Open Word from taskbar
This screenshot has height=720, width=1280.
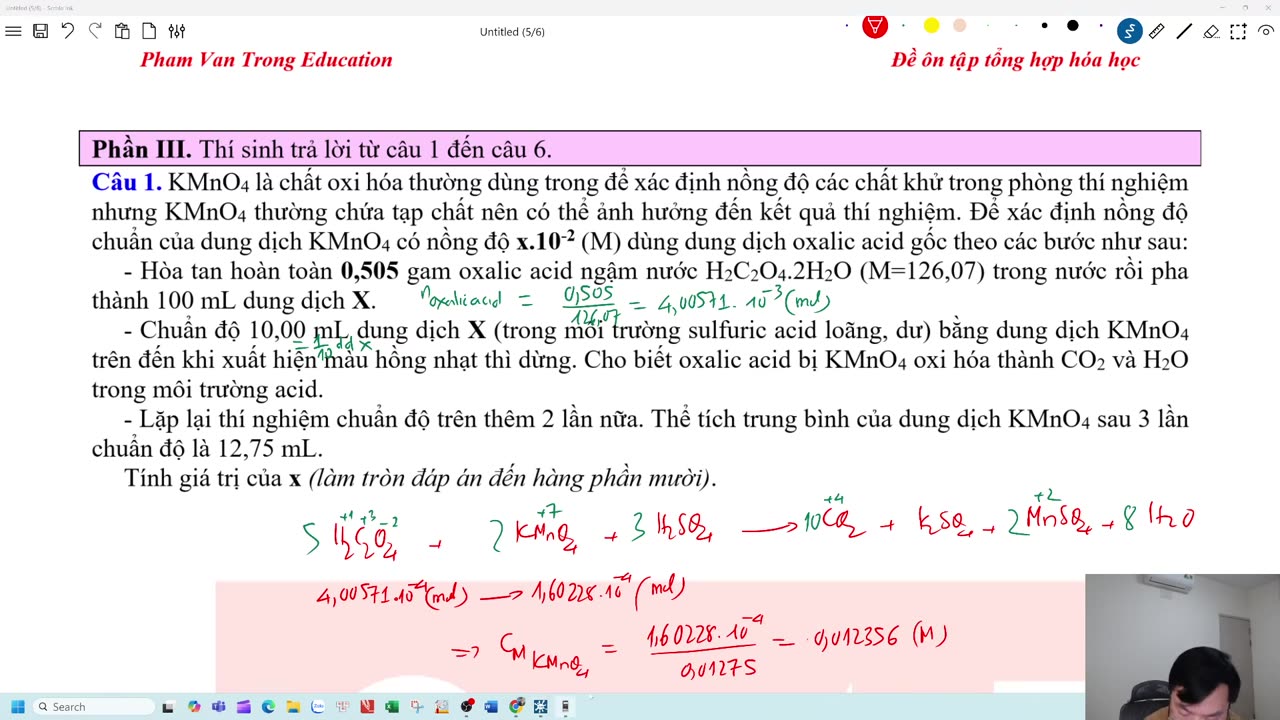[491, 707]
